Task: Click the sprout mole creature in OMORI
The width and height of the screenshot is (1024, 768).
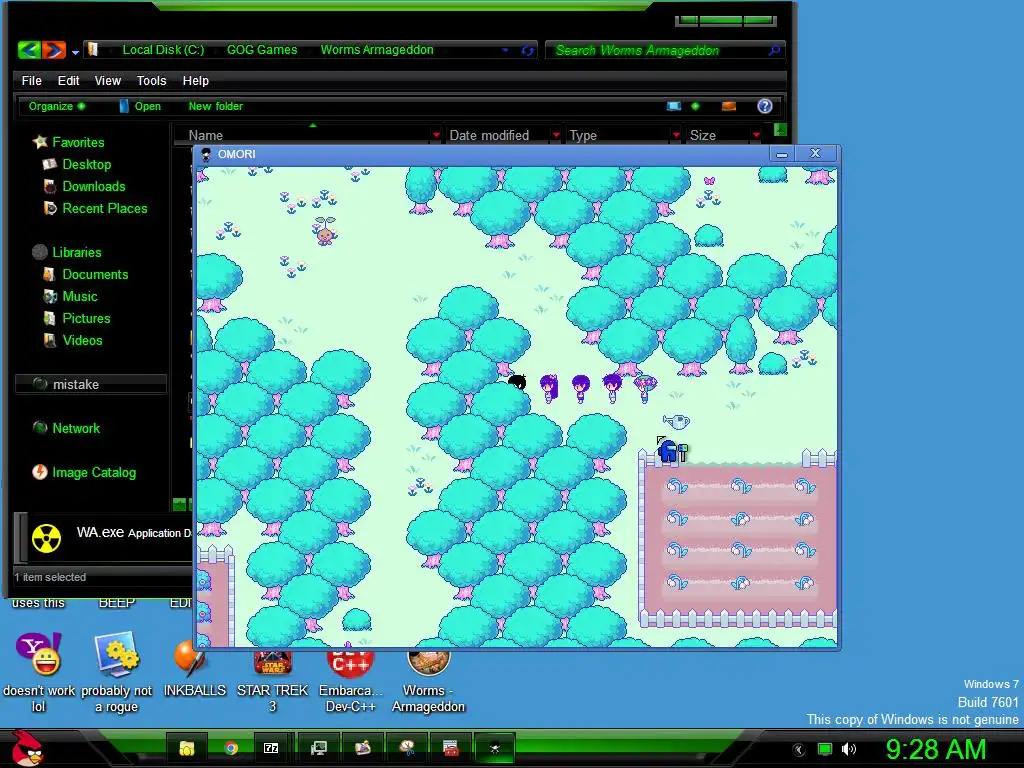Action: 325,231
